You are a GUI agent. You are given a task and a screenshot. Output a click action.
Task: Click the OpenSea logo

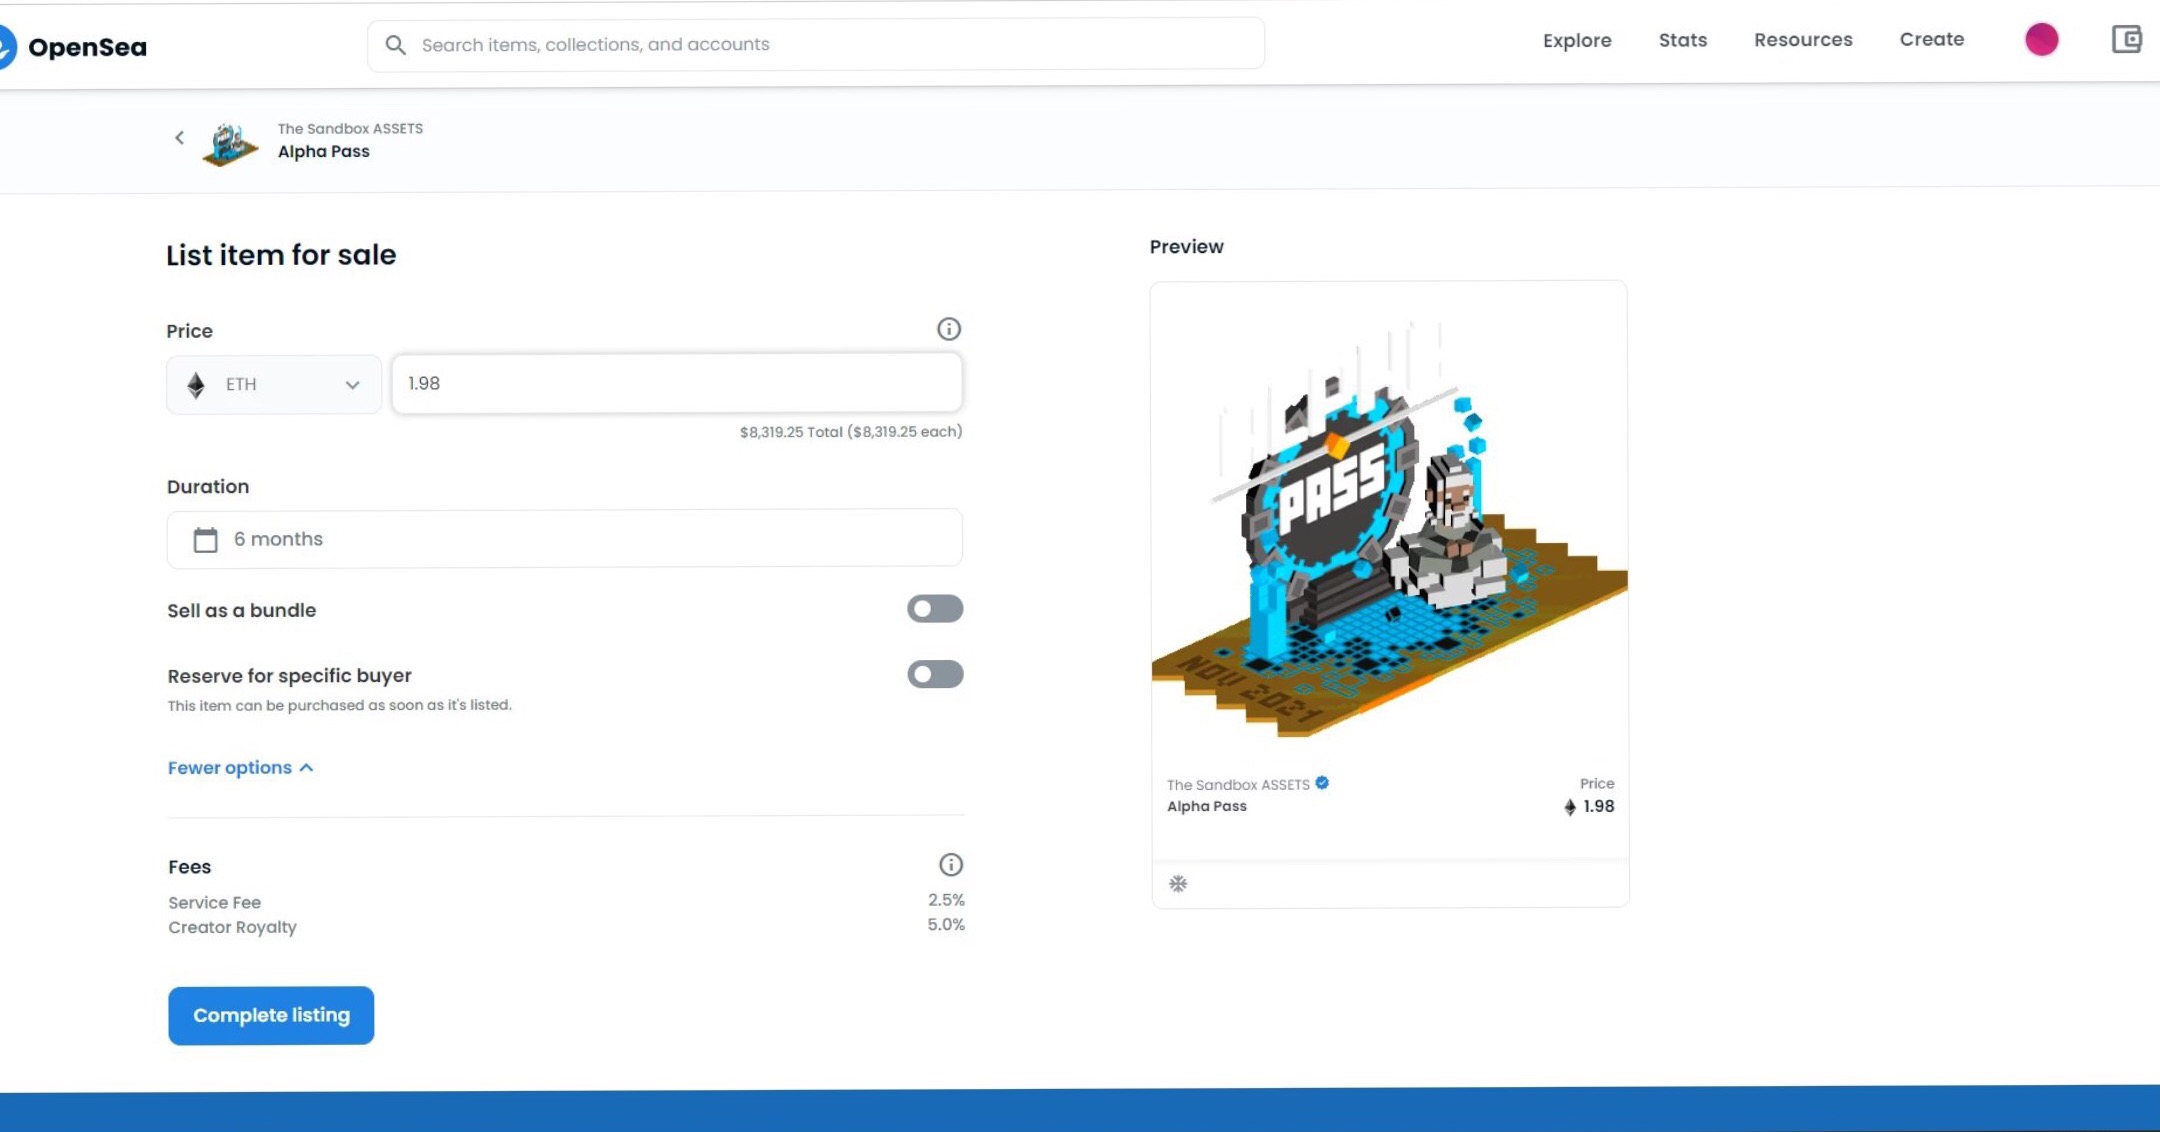point(72,46)
